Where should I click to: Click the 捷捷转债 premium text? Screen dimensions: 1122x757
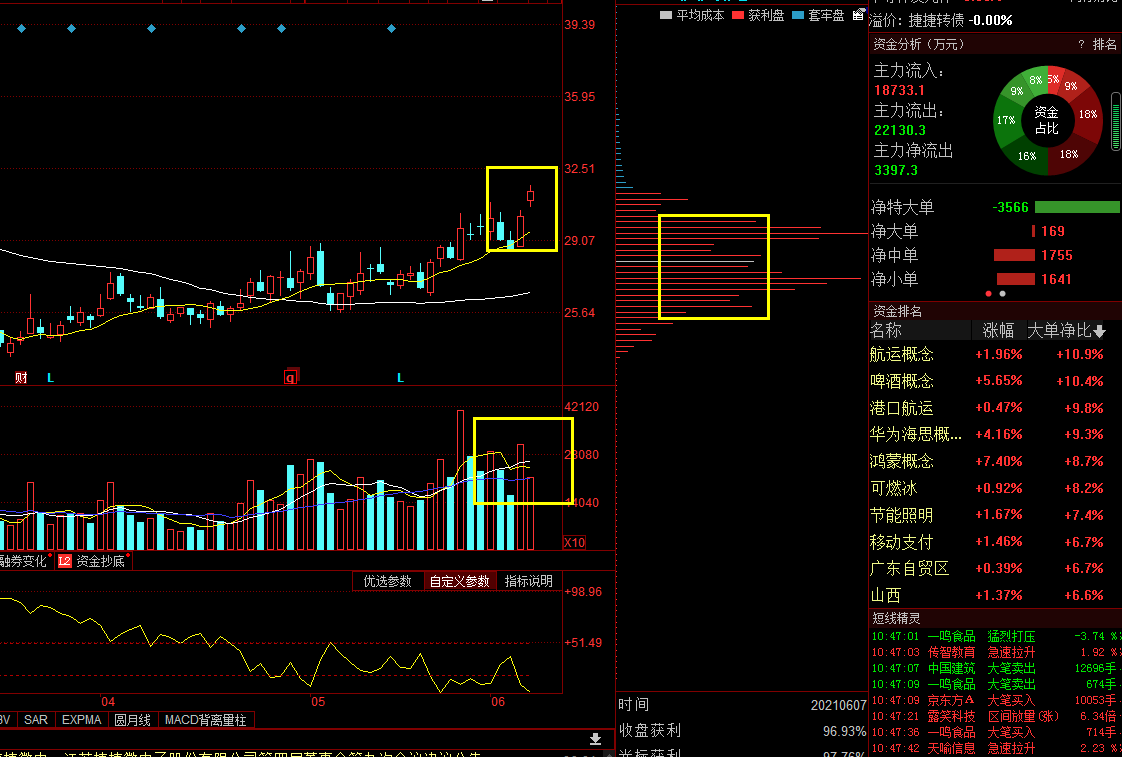tap(942, 21)
